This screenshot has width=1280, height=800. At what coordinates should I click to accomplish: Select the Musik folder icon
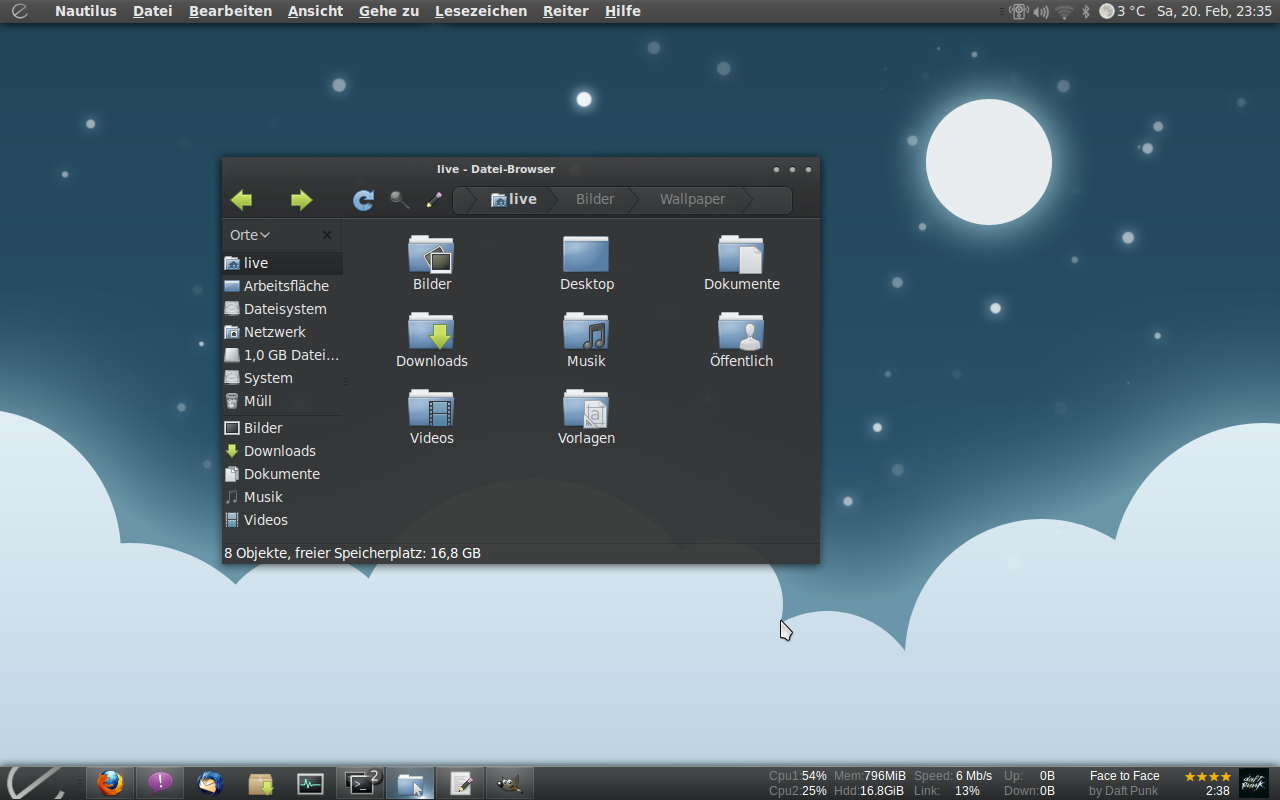586,331
